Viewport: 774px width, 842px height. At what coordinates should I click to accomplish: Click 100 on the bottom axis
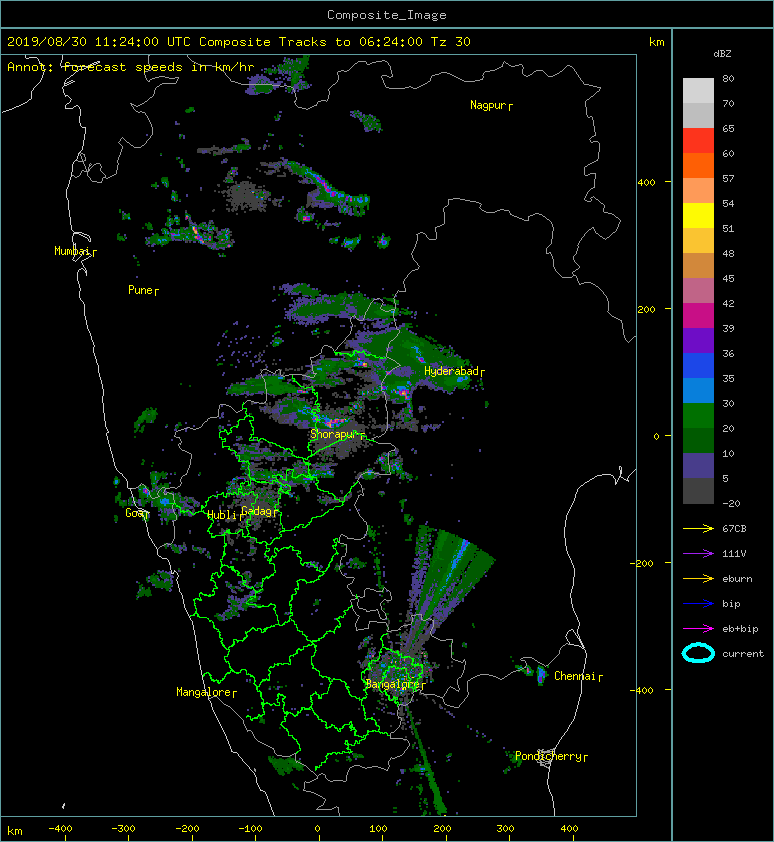pyautogui.click(x=378, y=829)
